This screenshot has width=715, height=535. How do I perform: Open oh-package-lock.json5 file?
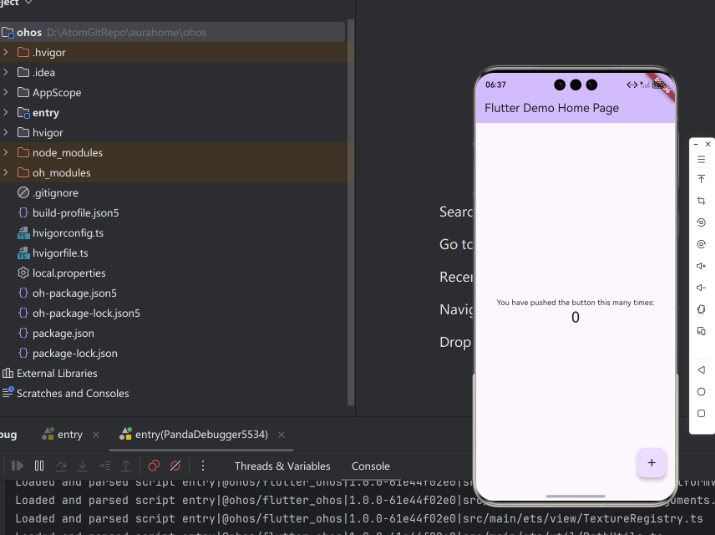pos(86,313)
